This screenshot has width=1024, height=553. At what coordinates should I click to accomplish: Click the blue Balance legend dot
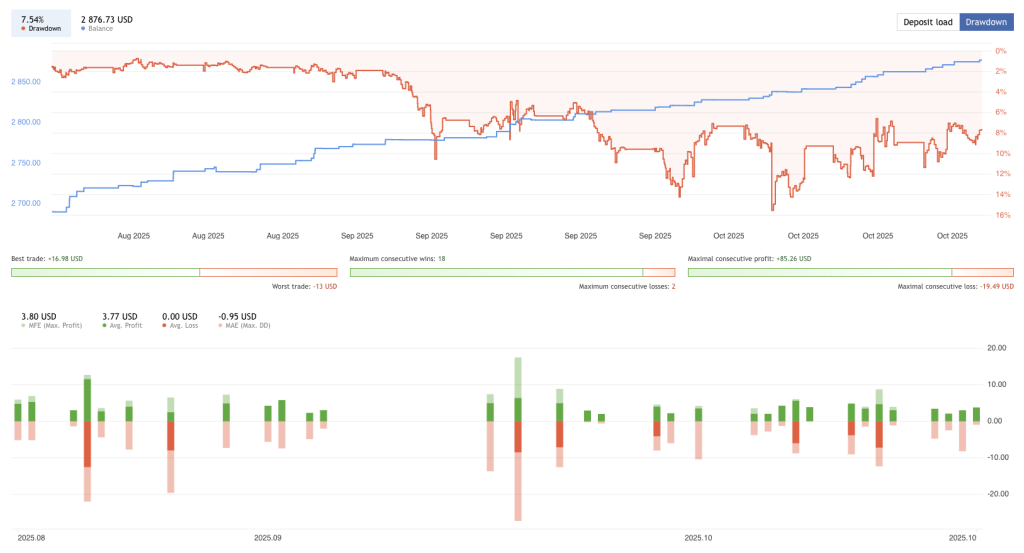pos(83,29)
